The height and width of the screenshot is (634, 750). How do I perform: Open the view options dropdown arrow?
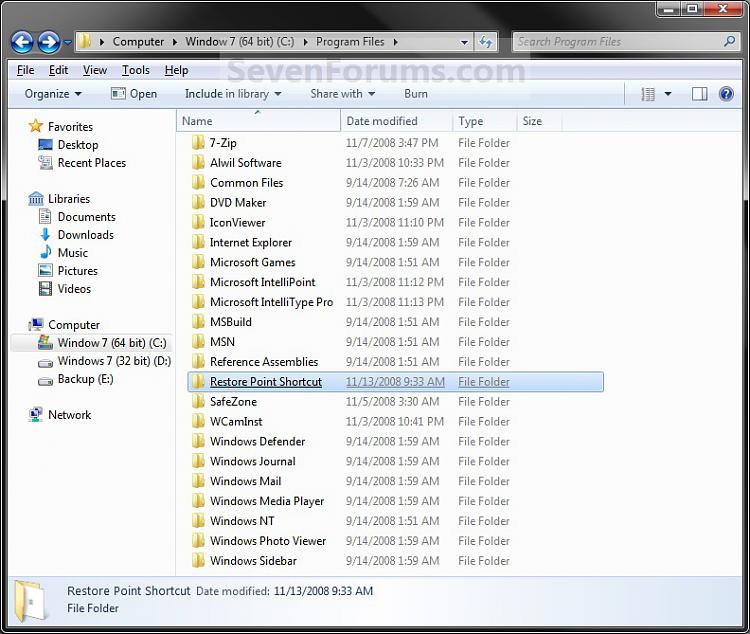[668, 94]
